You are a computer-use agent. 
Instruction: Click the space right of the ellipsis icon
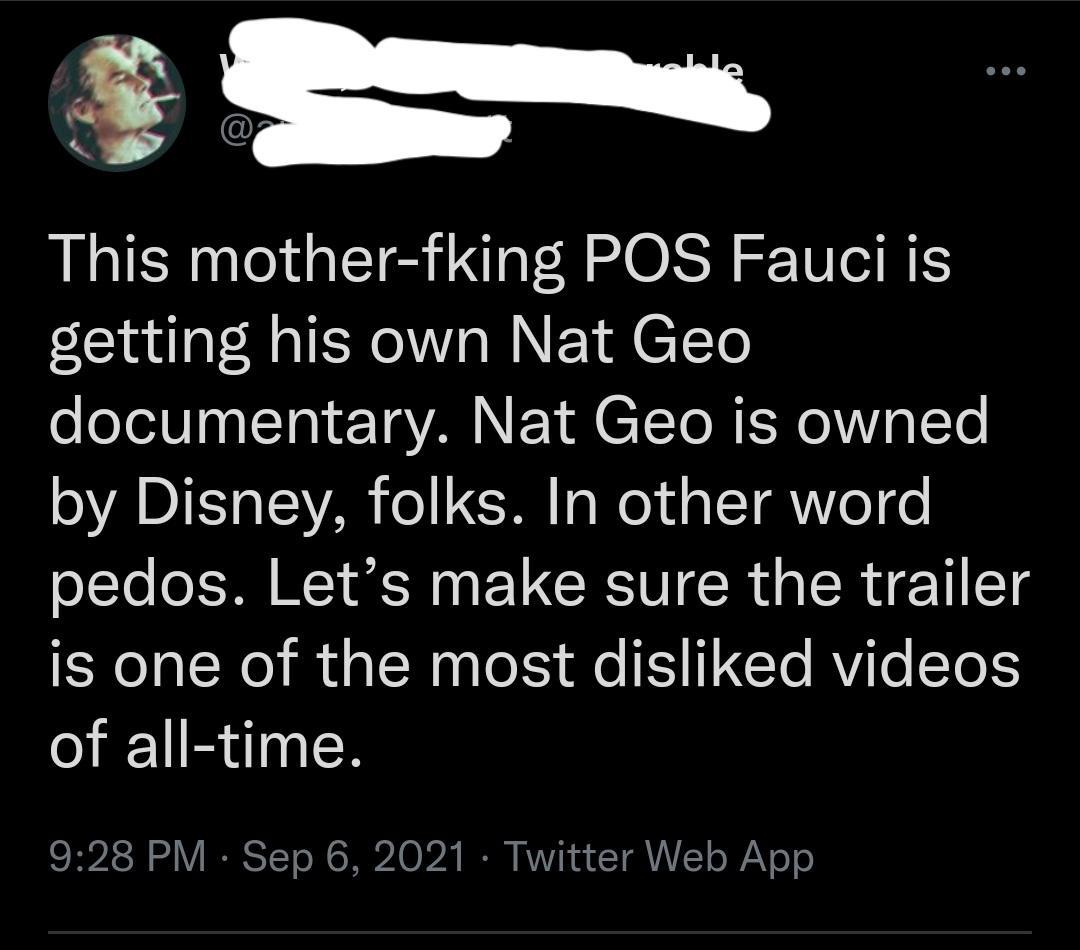tap(1050, 70)
